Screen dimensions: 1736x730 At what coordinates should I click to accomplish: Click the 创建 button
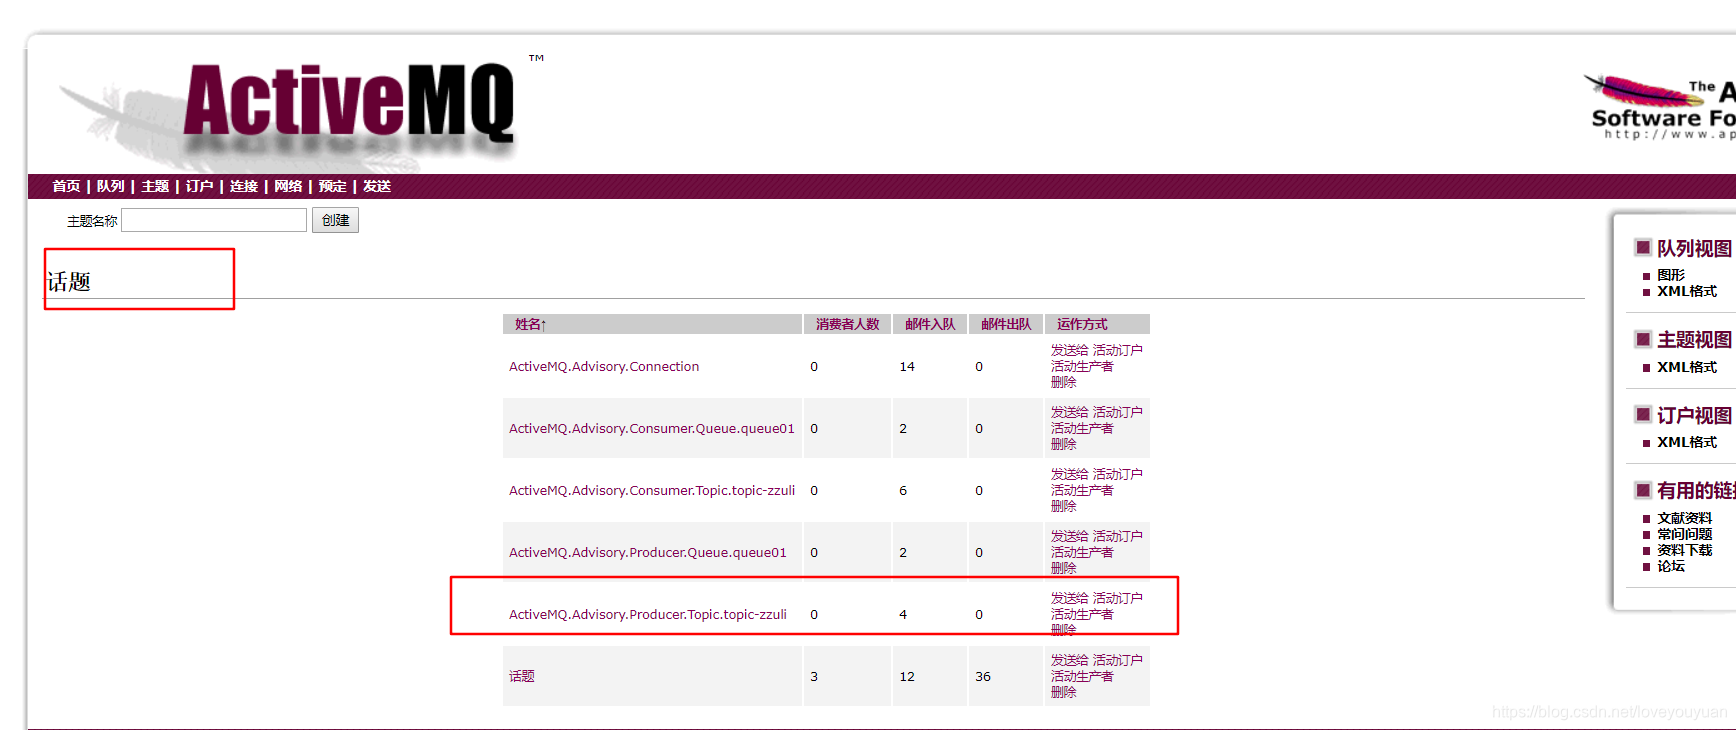[x=335, y=220]
